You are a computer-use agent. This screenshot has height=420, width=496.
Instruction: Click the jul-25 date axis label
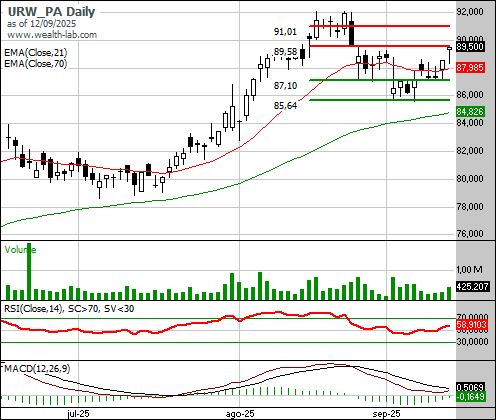(78, 414)
